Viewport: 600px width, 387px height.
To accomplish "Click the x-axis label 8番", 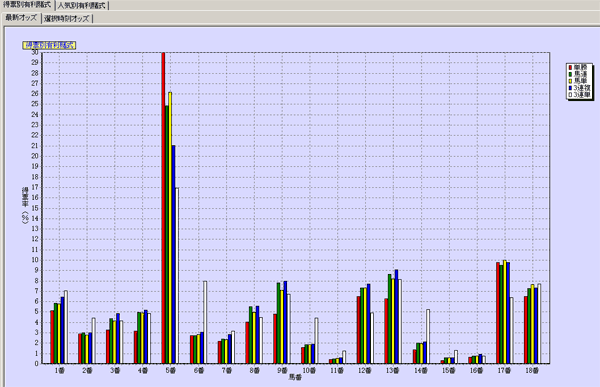I will [x=254, y=371].
